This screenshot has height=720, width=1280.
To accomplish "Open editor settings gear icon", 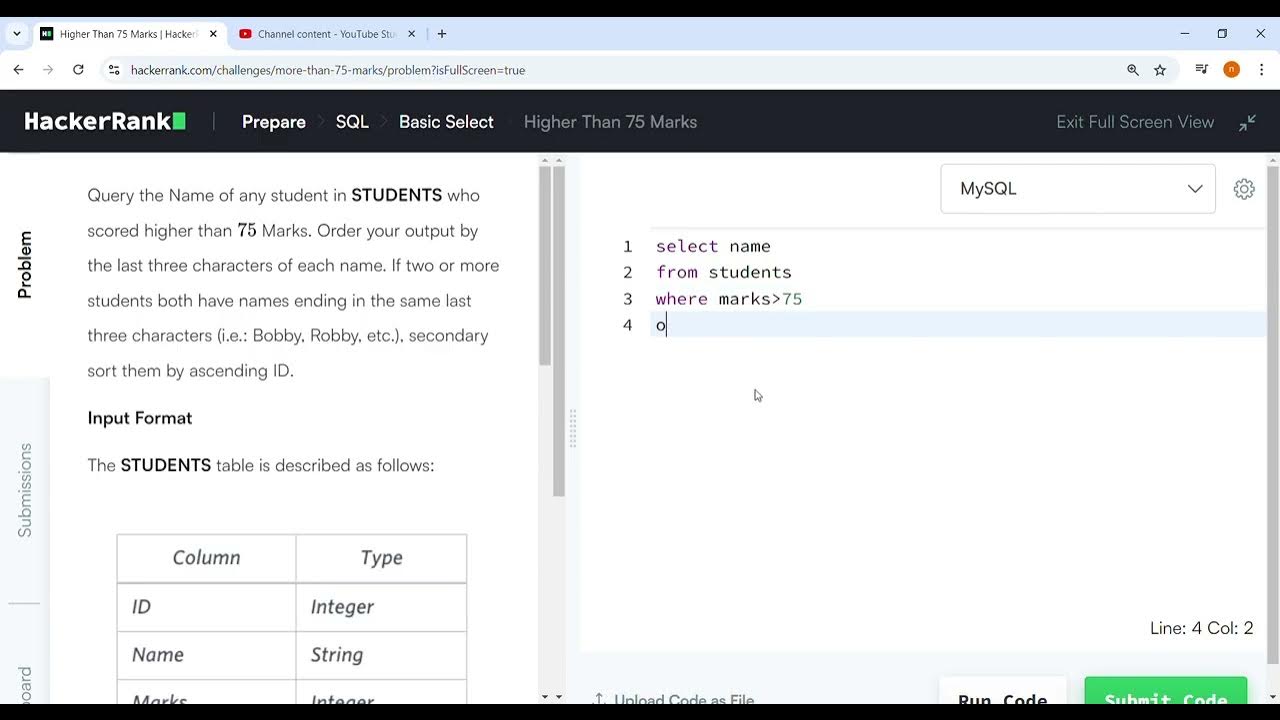I will (x=1244, y=189).
